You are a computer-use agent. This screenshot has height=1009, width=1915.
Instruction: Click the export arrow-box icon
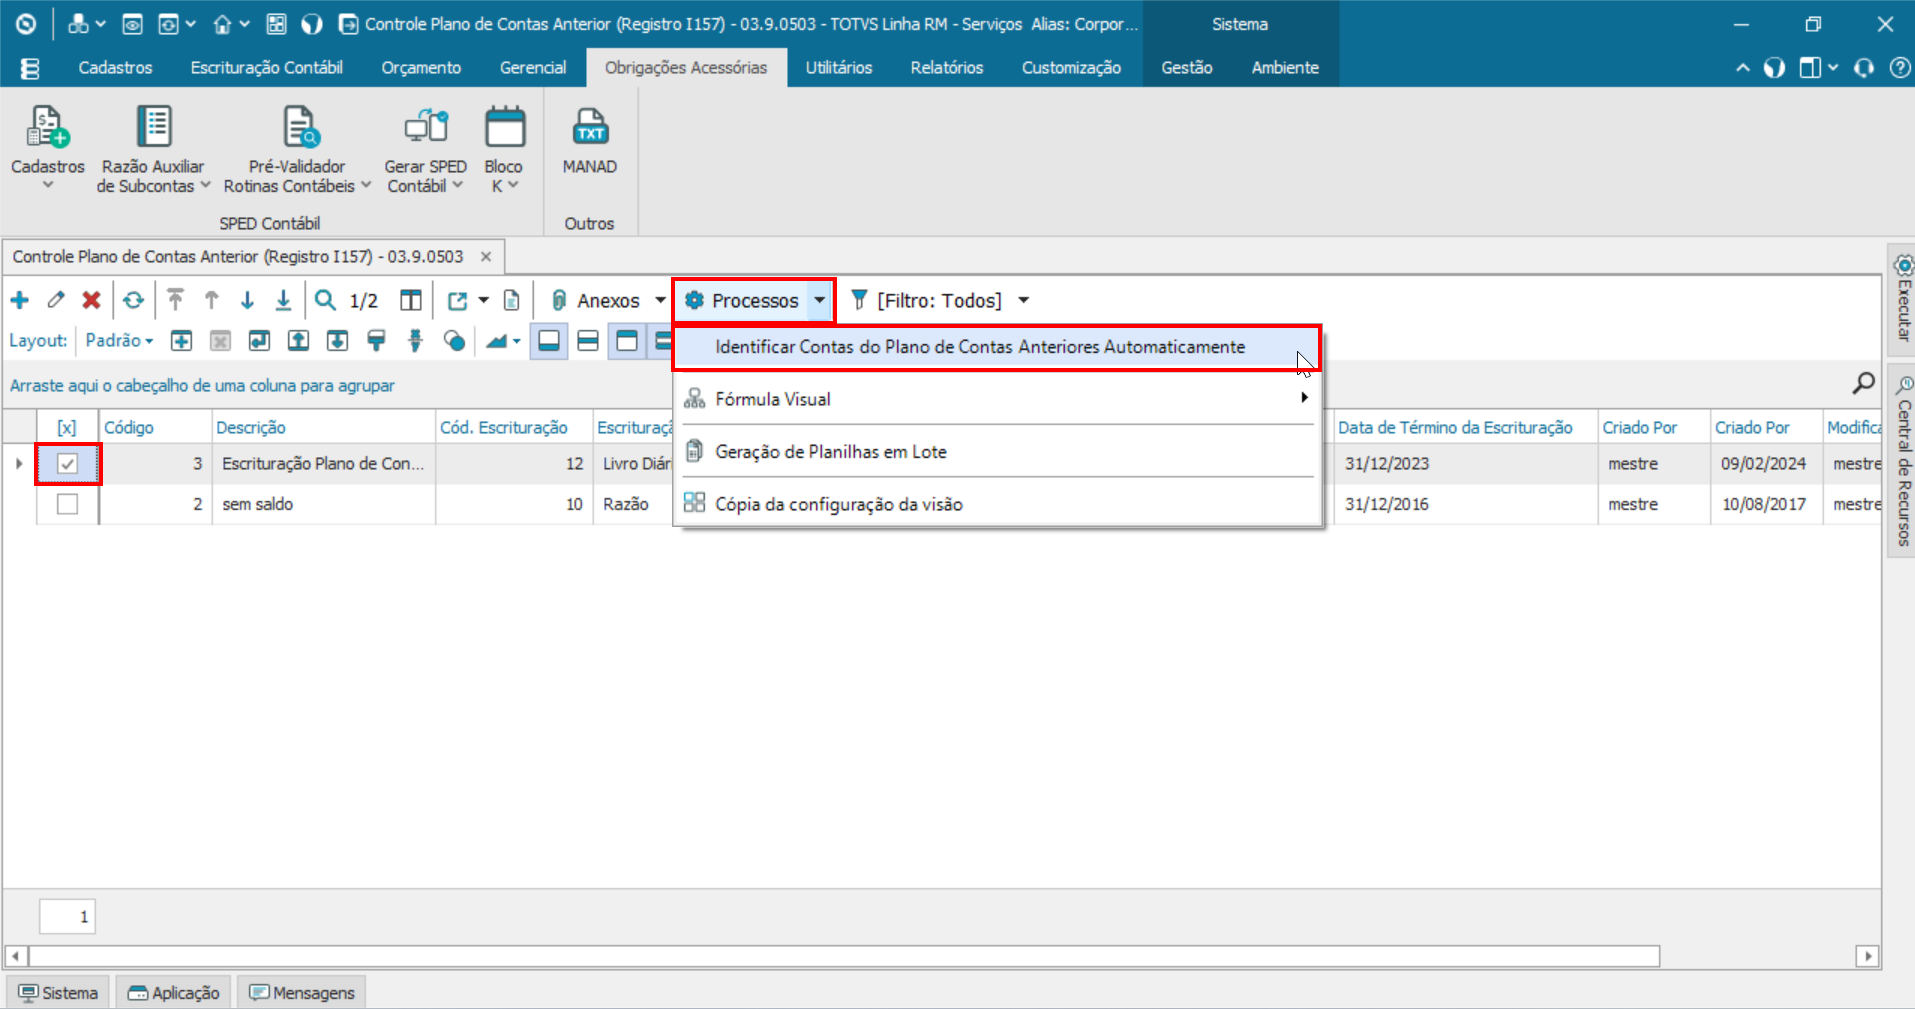click(x=457, y=300)
